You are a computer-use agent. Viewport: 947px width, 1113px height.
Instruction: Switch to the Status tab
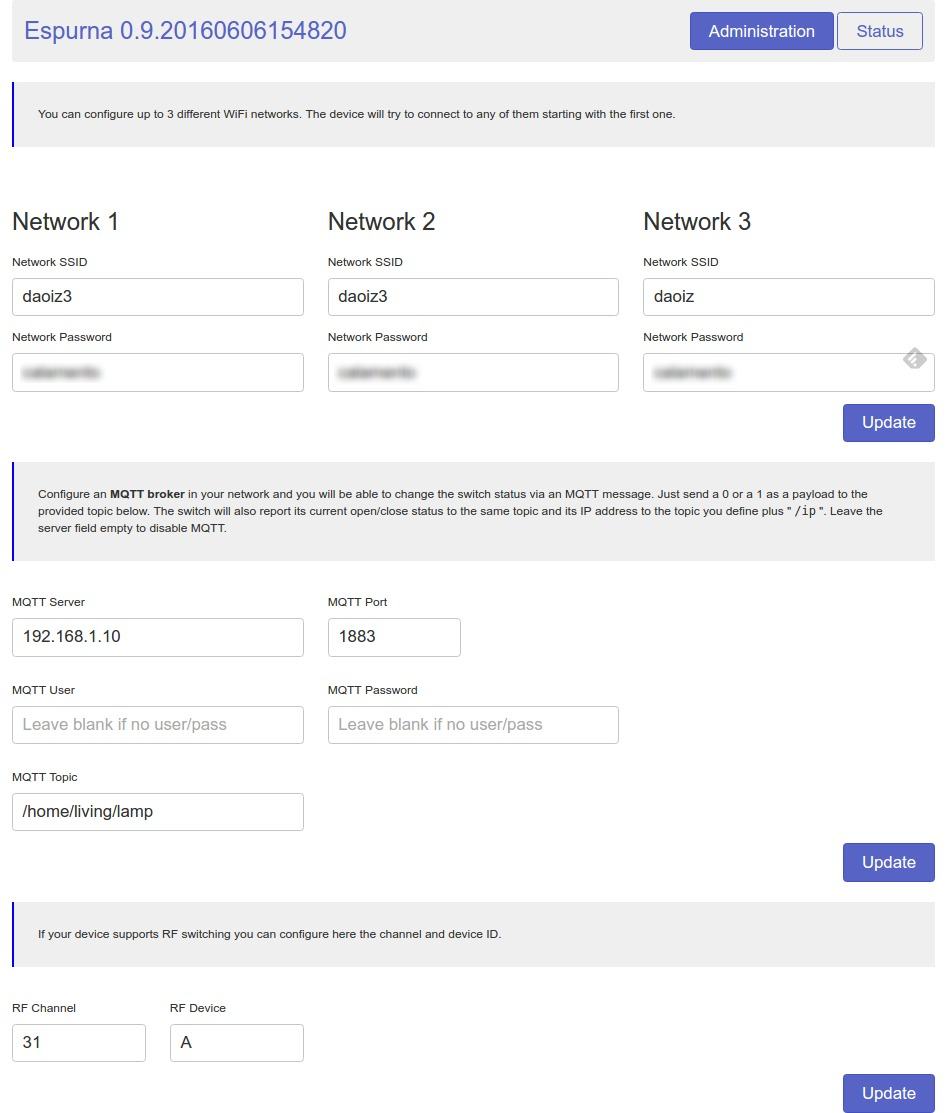[x=879, y=31]
